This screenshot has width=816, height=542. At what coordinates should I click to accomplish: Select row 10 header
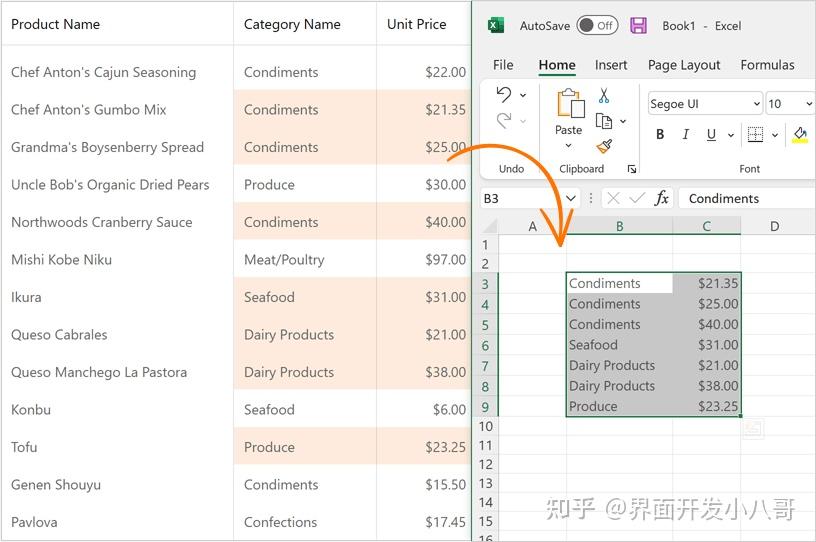click(485, 426)
